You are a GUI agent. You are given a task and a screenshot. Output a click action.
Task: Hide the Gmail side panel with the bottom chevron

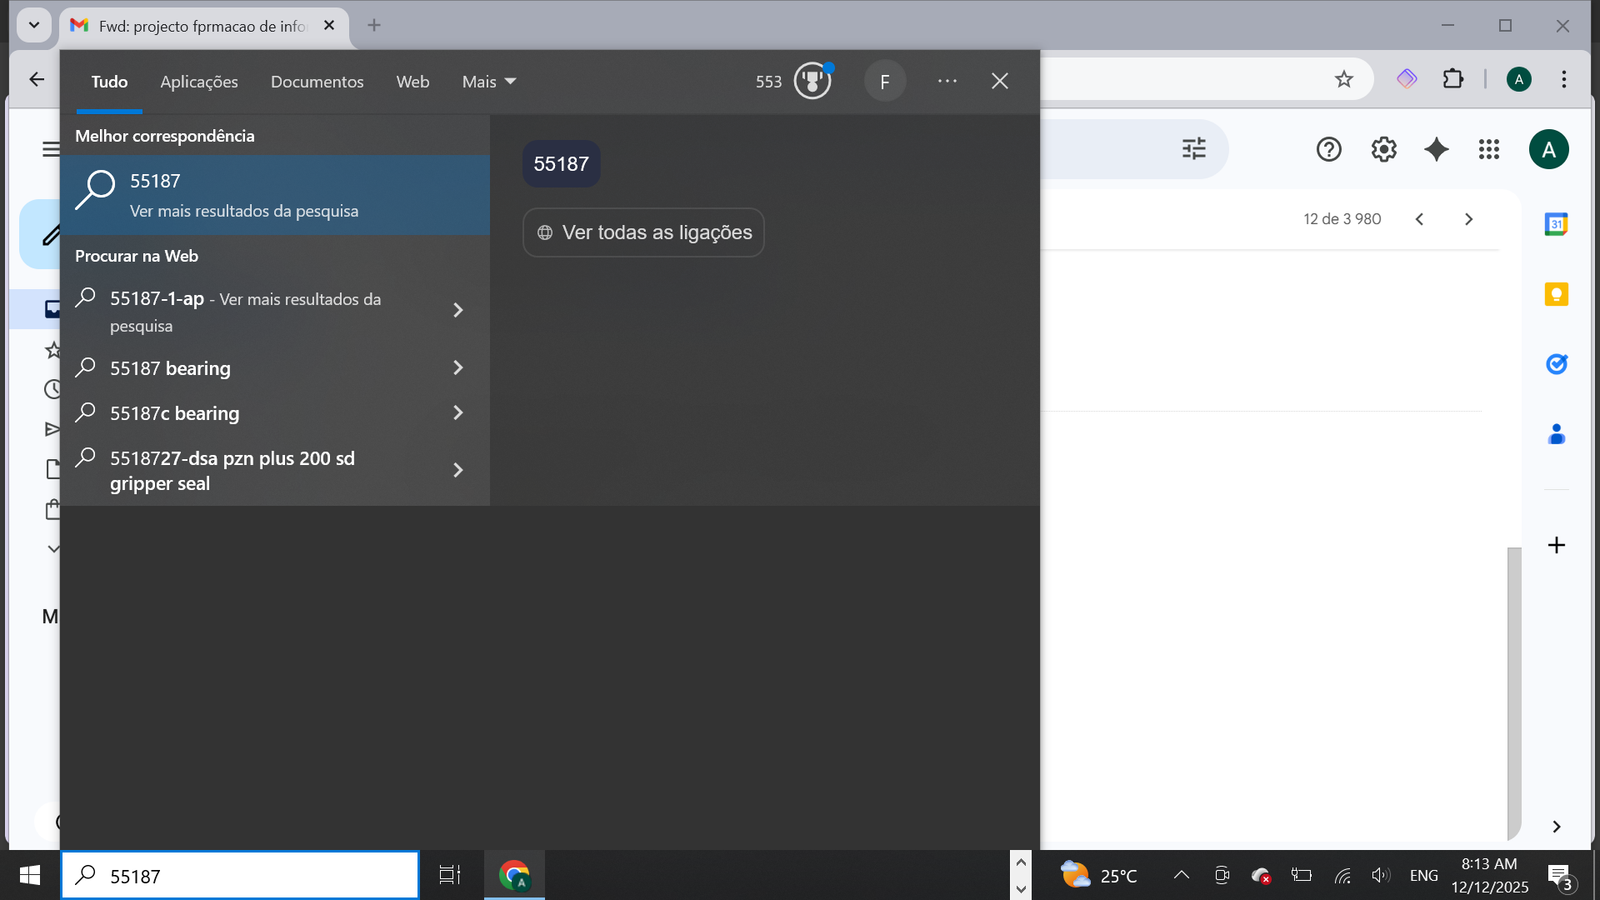click(1557, 826)
